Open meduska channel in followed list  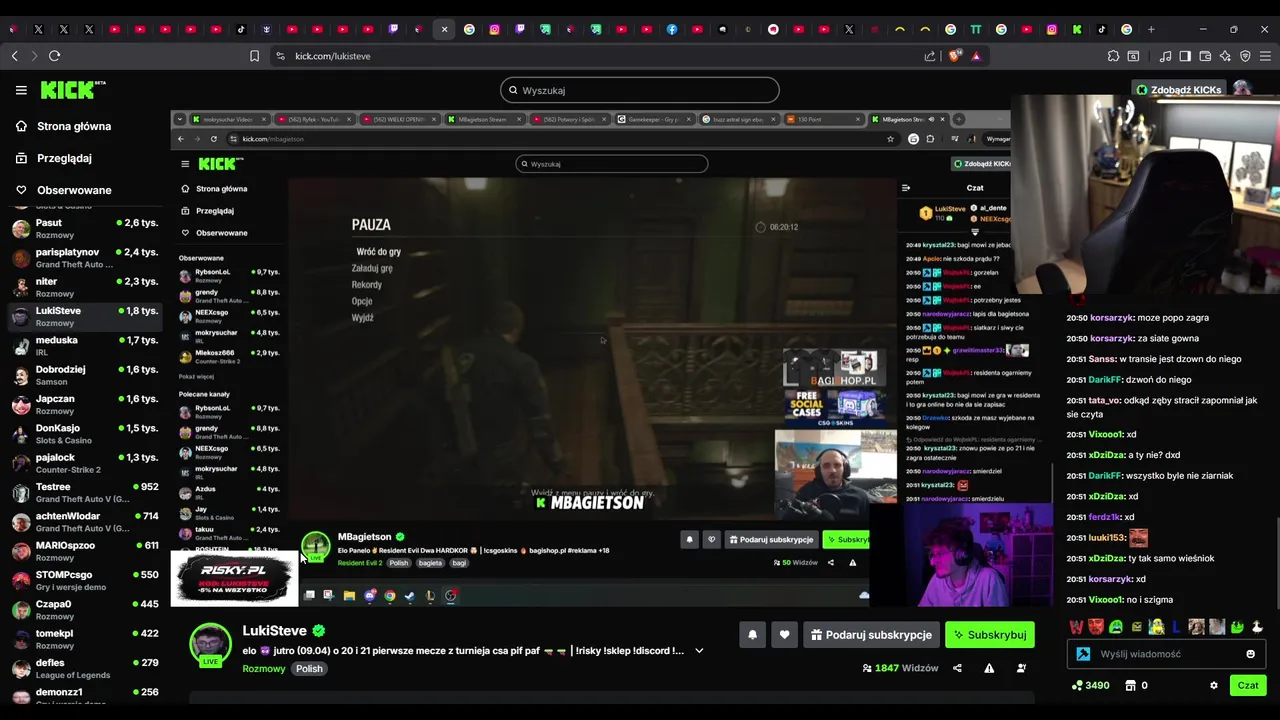point(85,346)
